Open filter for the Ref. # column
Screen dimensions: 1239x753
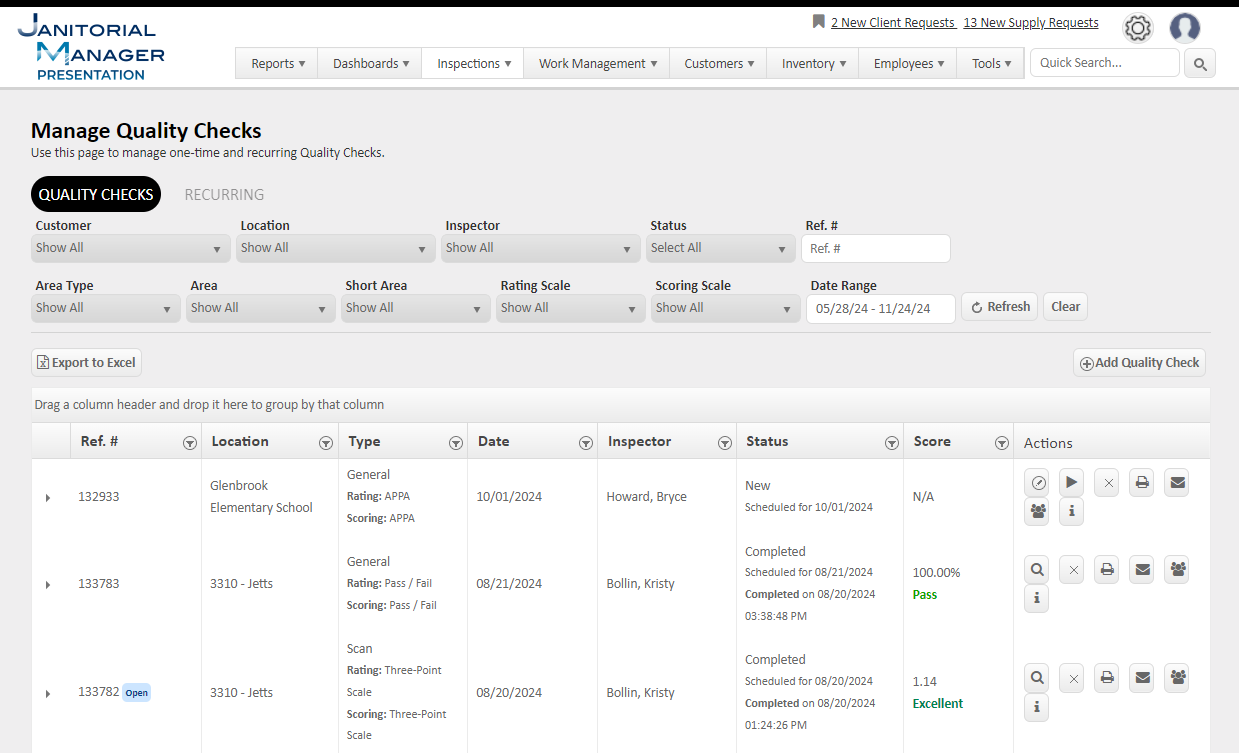190,443
